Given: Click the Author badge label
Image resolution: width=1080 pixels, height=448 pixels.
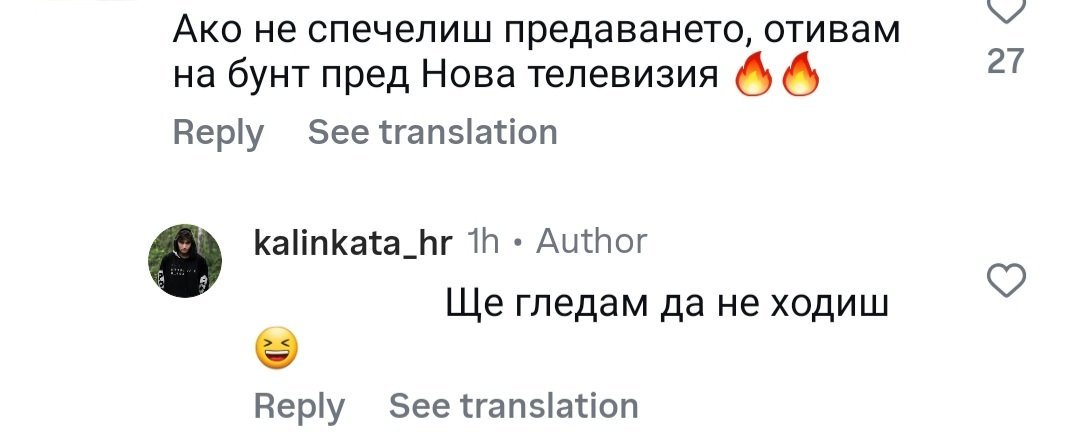Looking at the screenshot, I should tap(592, 241).
